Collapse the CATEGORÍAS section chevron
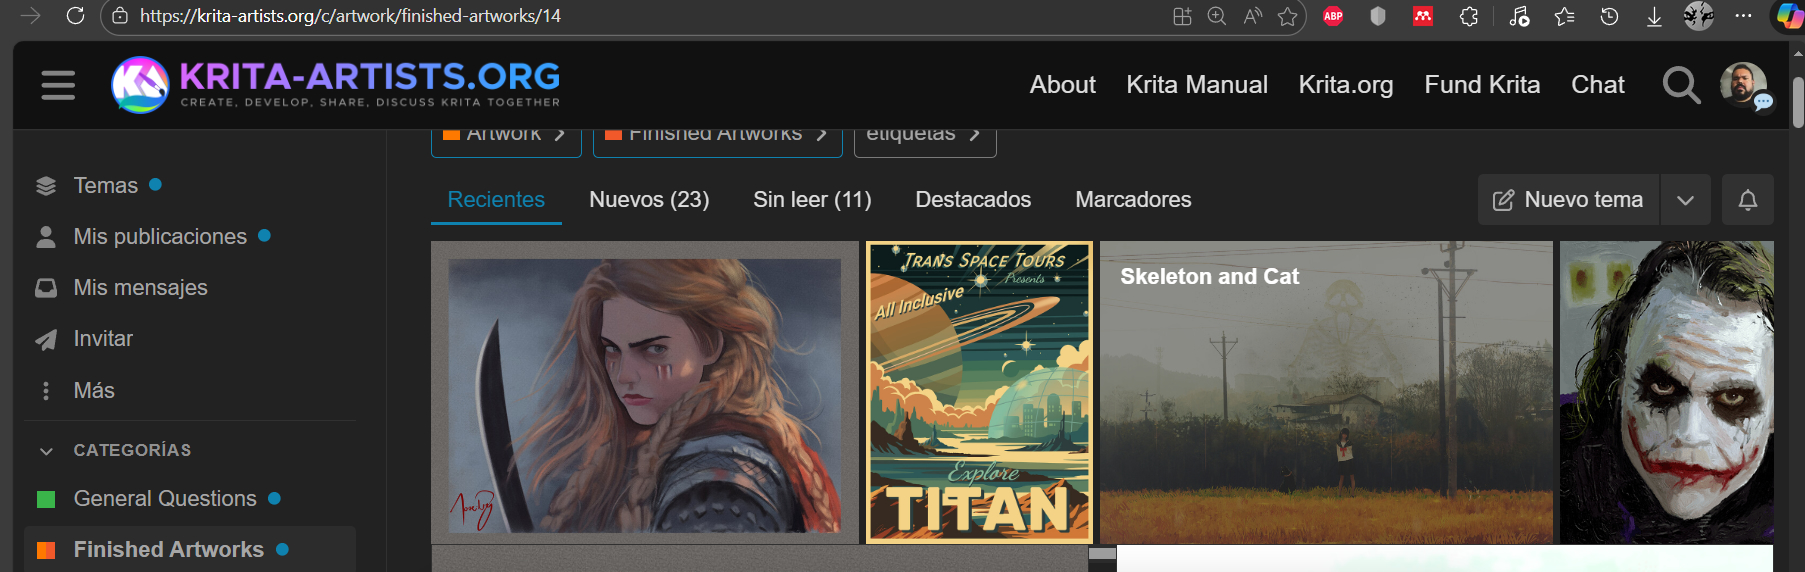The image size is (1805, 572). pos(46,451)
